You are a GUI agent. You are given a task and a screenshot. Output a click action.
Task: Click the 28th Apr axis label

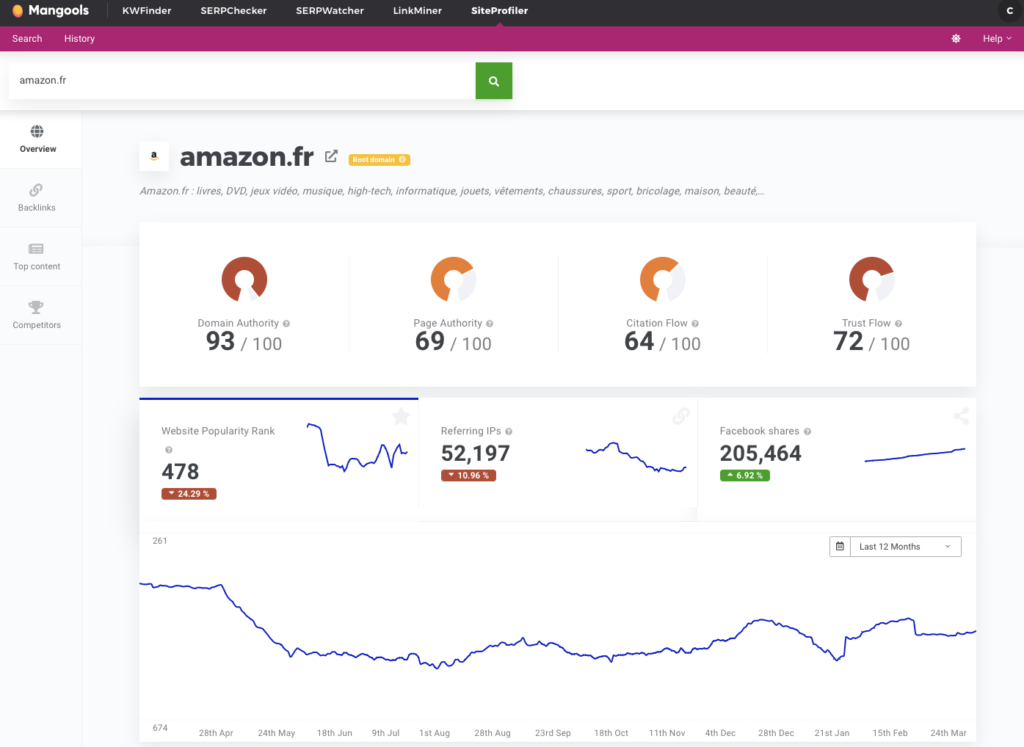(x=216, y=733)
